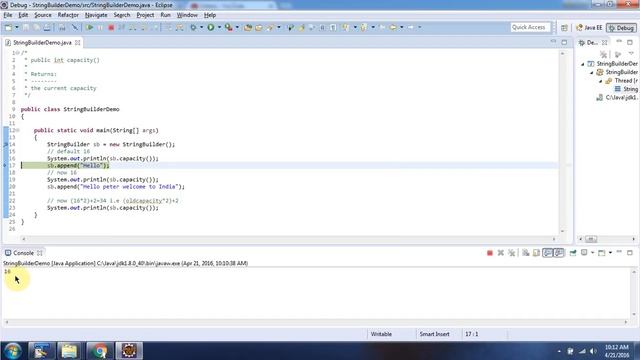This screenshot has width=640, height=360.
Task: Click the 'Writable' status bar entry
Action: click(x=381, y=334)
